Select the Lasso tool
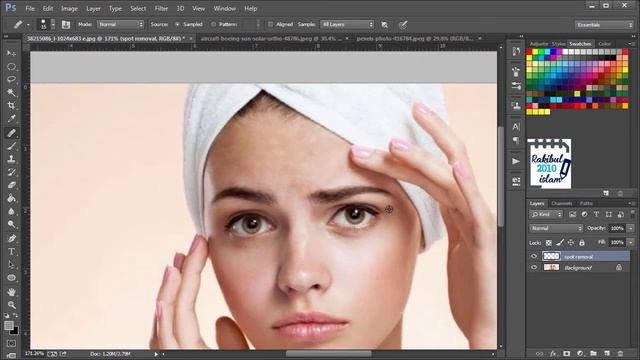The width and height of the screenshot is (640, 360). 11,80
